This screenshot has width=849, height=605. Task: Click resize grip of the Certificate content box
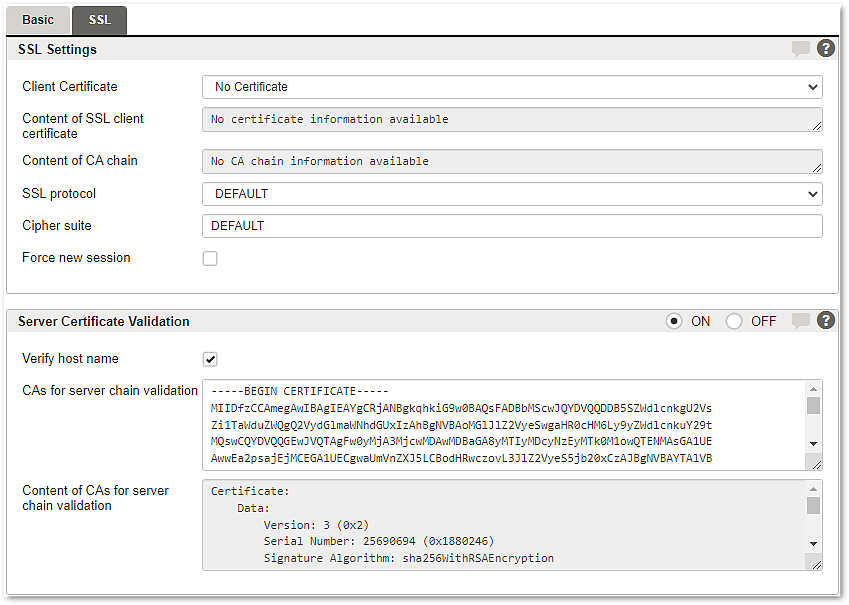tap(817, 564)
